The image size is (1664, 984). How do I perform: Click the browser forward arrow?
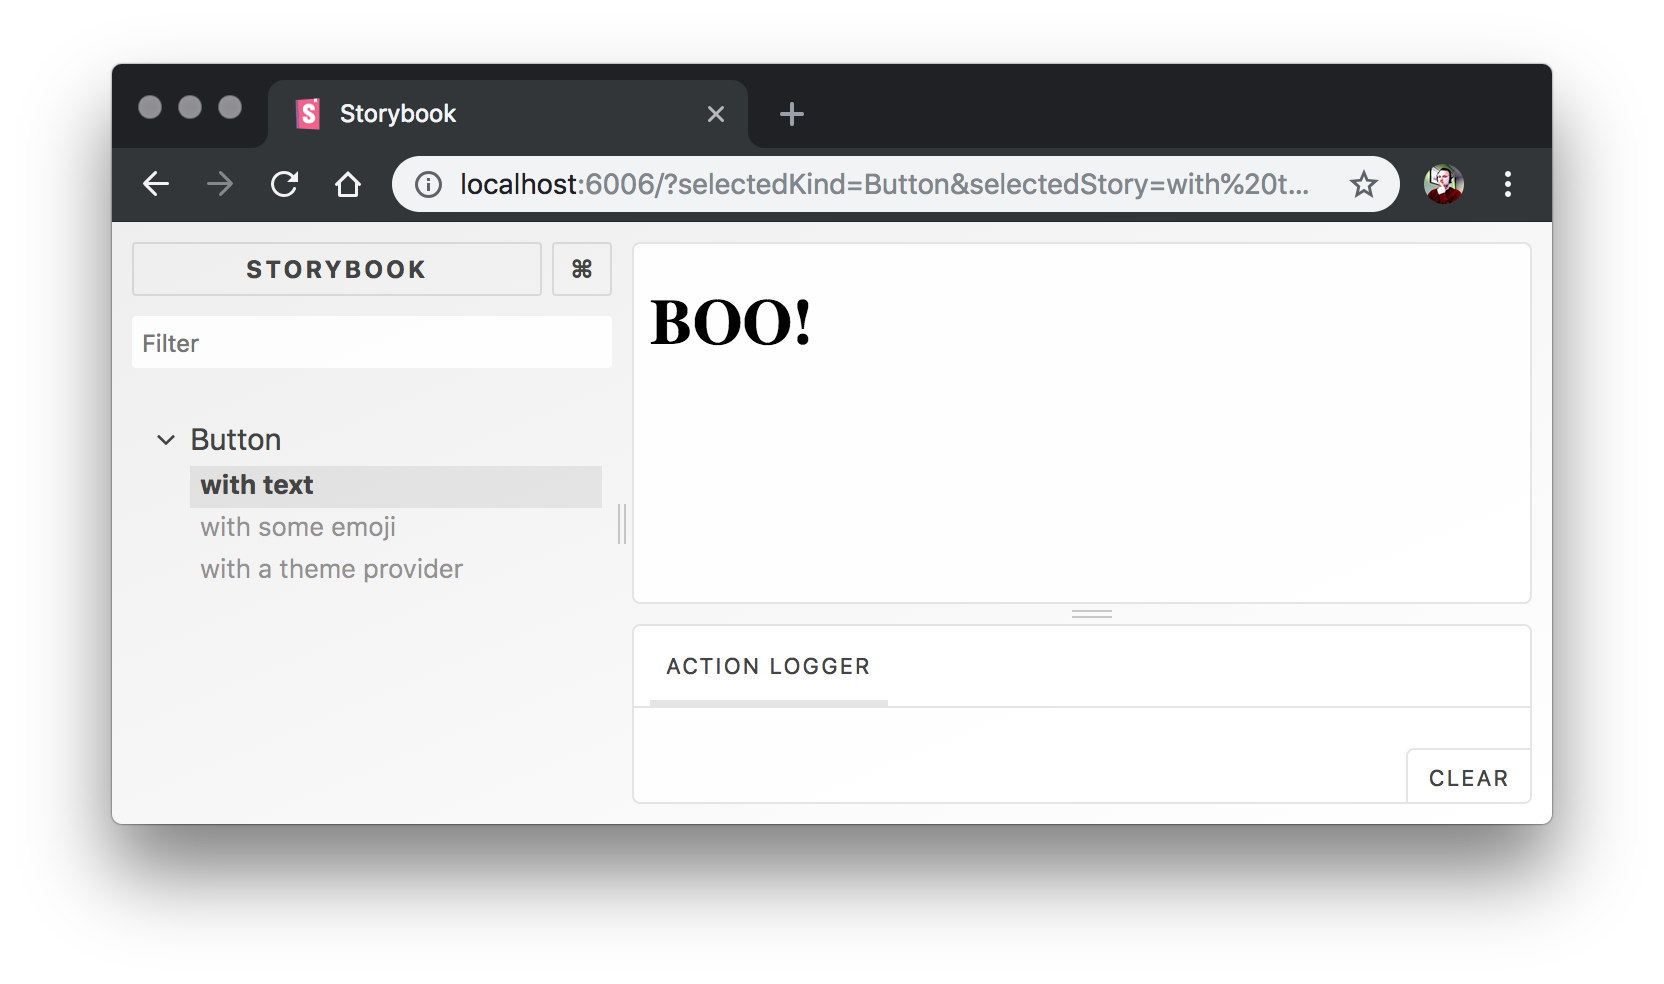coord(220,184)
